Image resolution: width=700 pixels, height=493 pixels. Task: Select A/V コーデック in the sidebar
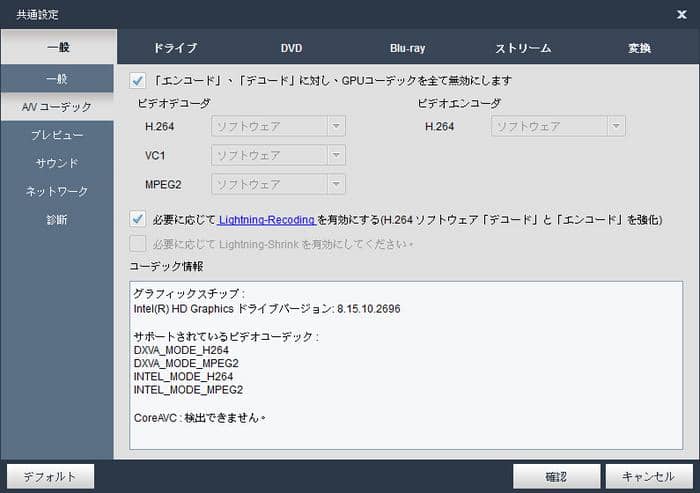pyautogui.click(x=57, y=107)
